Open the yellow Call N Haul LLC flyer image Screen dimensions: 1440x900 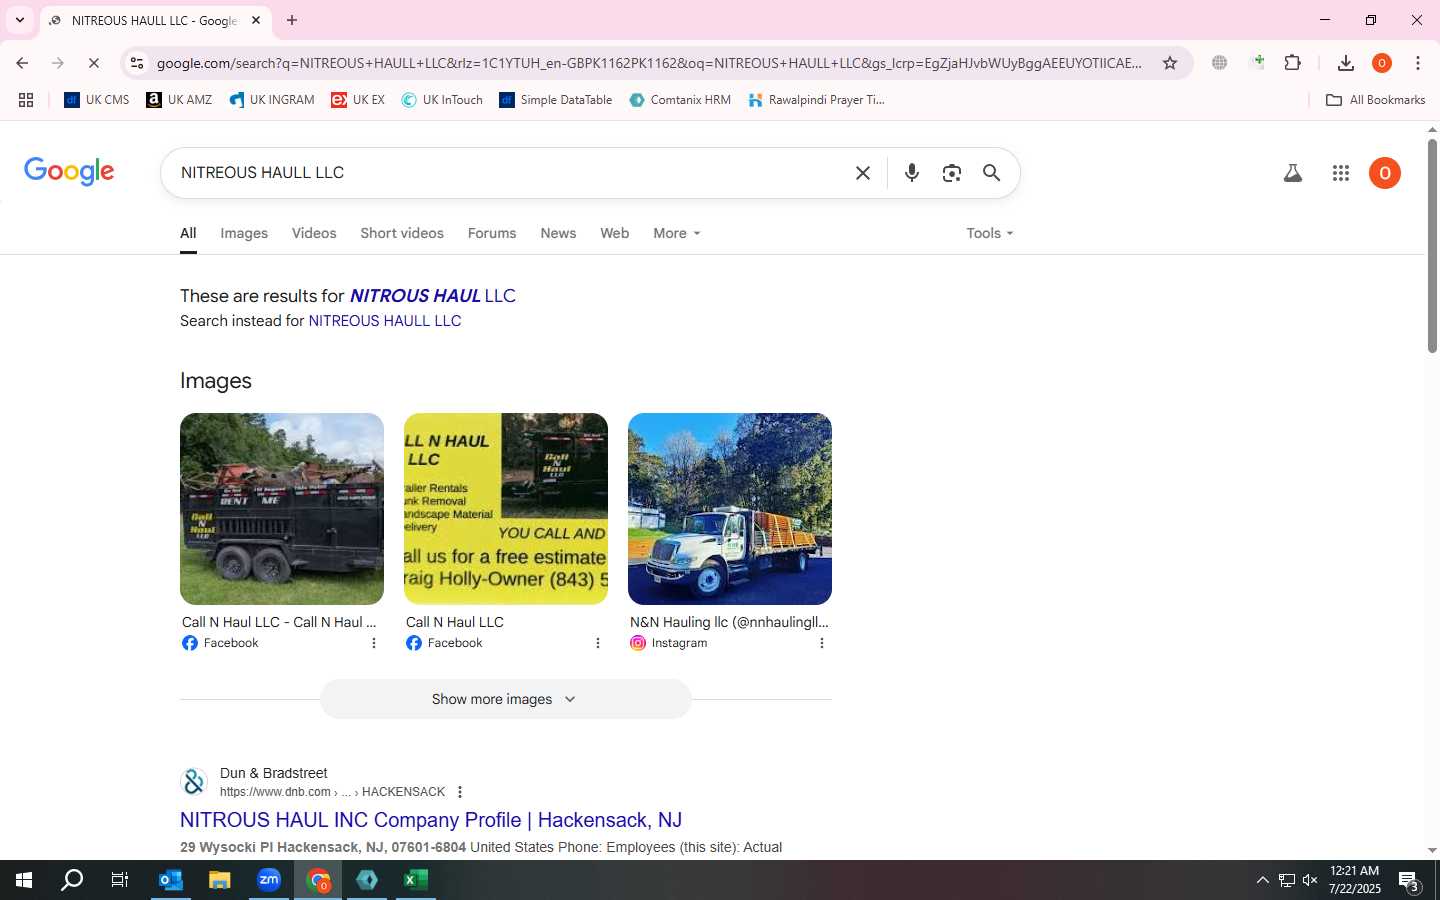506,509
